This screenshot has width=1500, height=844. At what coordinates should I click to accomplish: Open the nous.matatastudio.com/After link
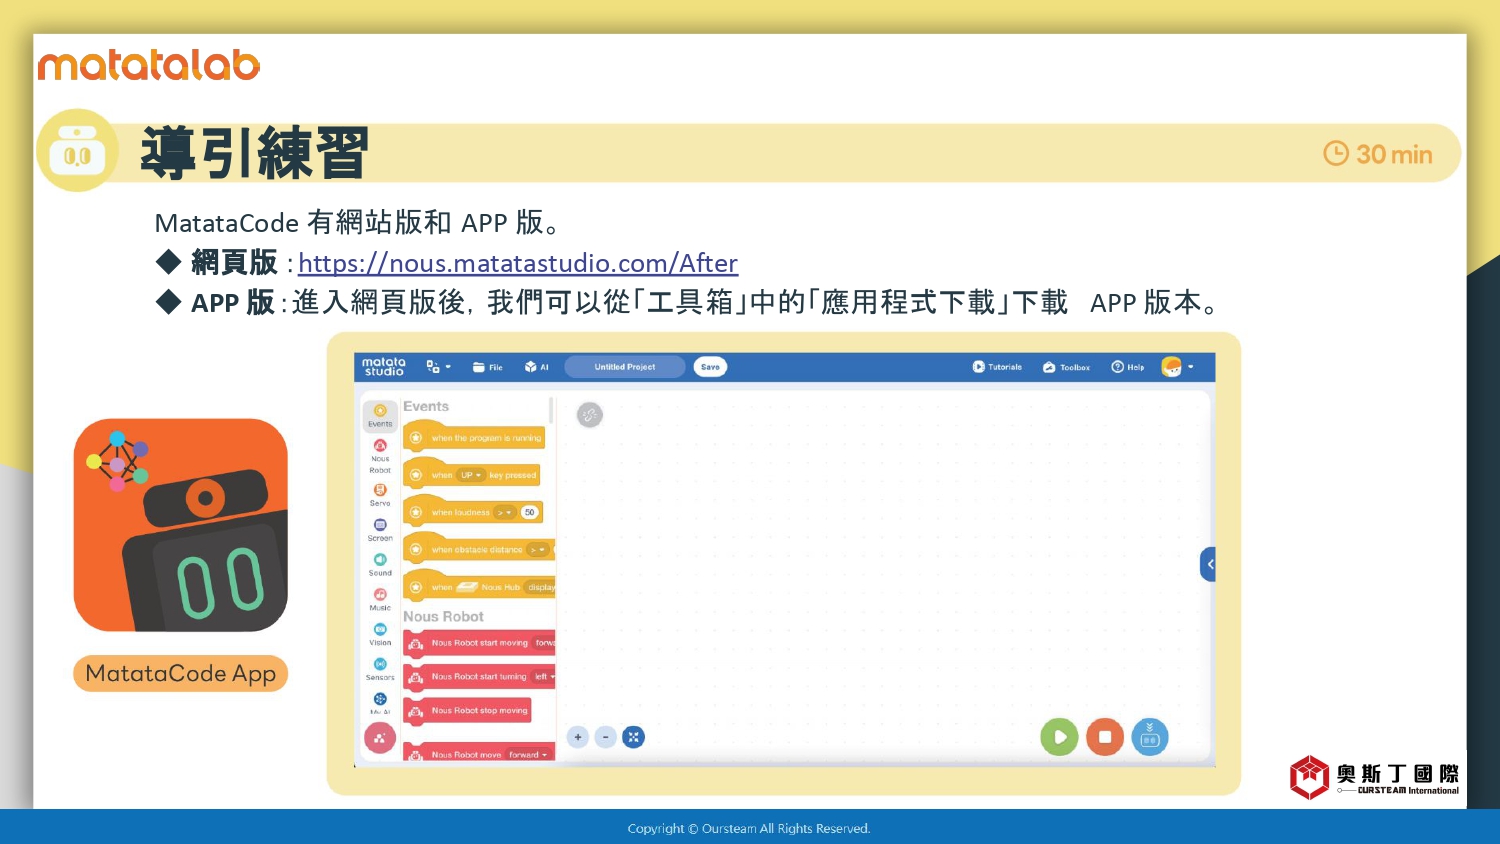click(518, 263)
